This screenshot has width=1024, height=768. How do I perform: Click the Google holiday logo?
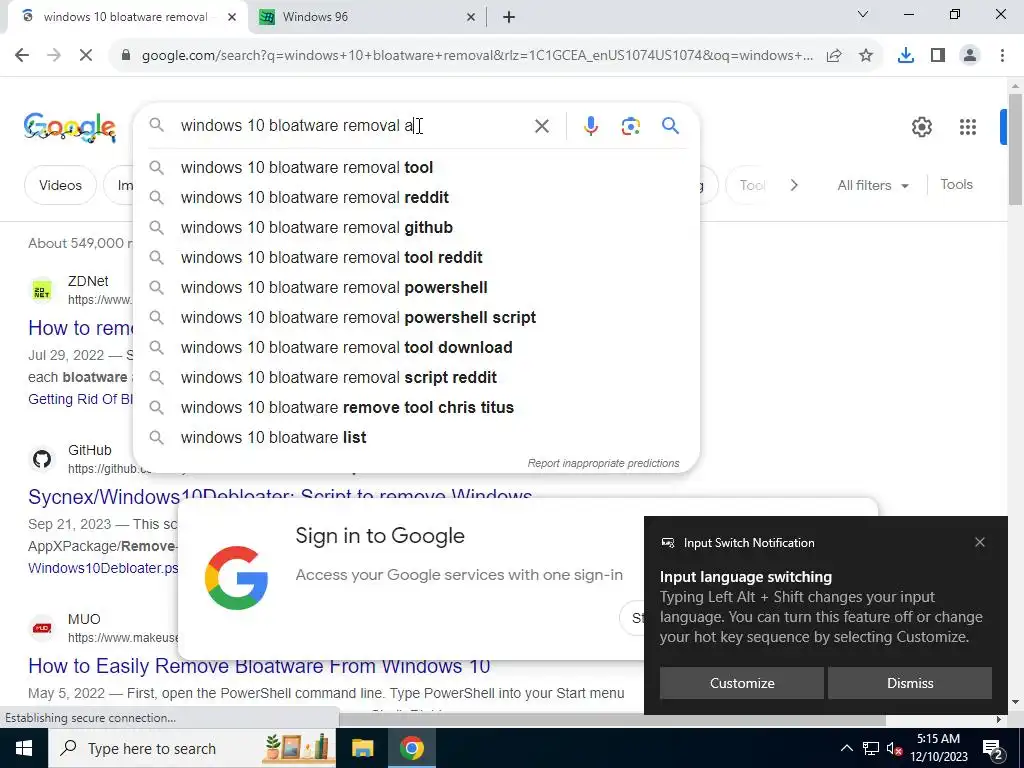click(x=70, y=127)
